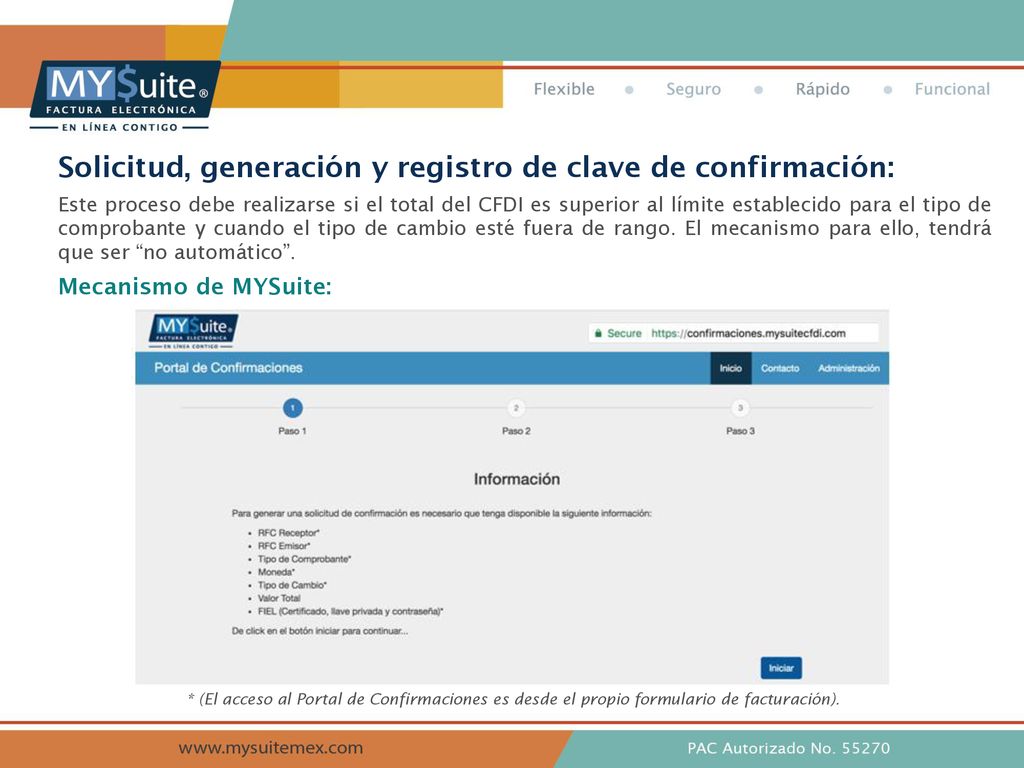The width and height of the screenshot is (1024, 768).
Task: Click the Seguro header word
Action: (x=694, y=89)
